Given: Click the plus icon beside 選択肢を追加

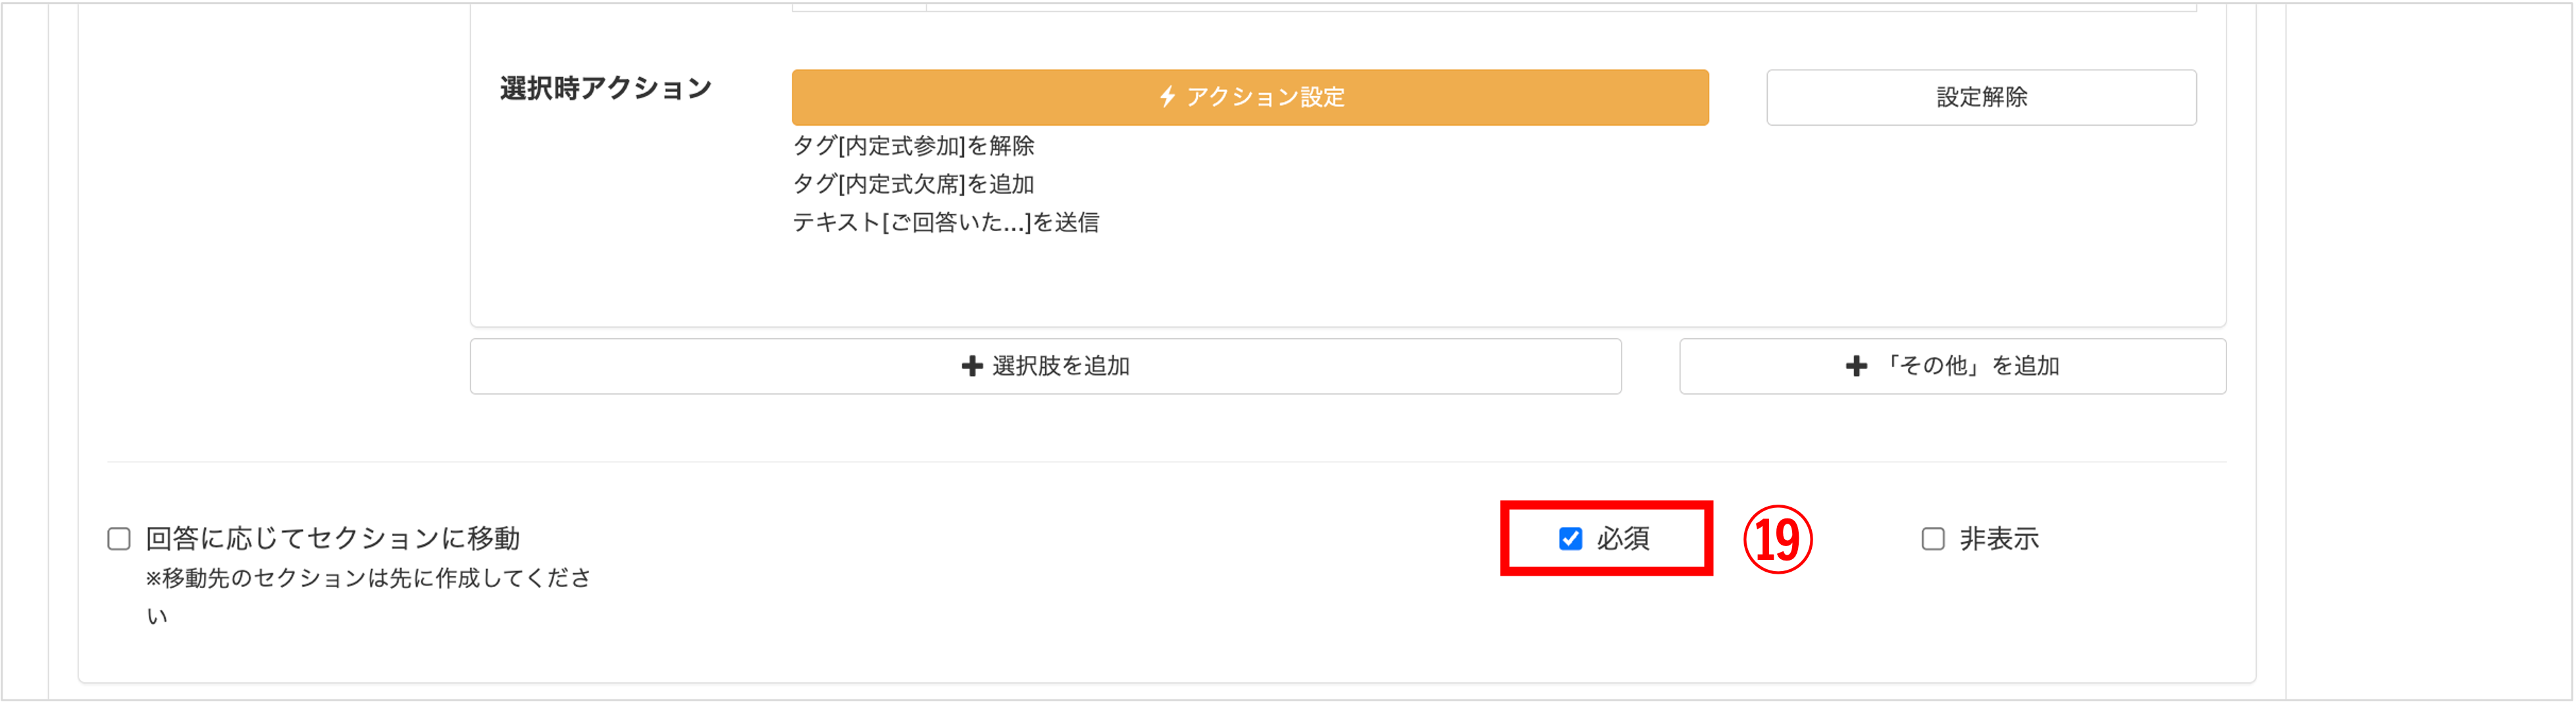Looking at the screenshot, I should click(971, 367).
